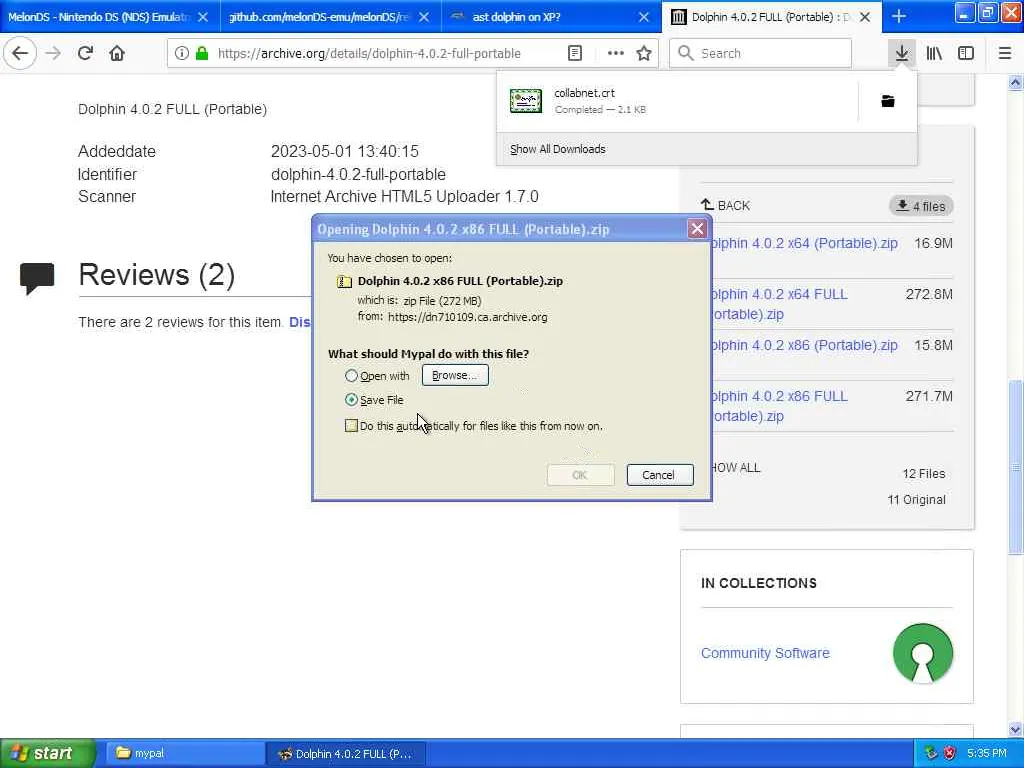Bookmark this page with the star
The image size is (1024, 768).
pos(644,54)
